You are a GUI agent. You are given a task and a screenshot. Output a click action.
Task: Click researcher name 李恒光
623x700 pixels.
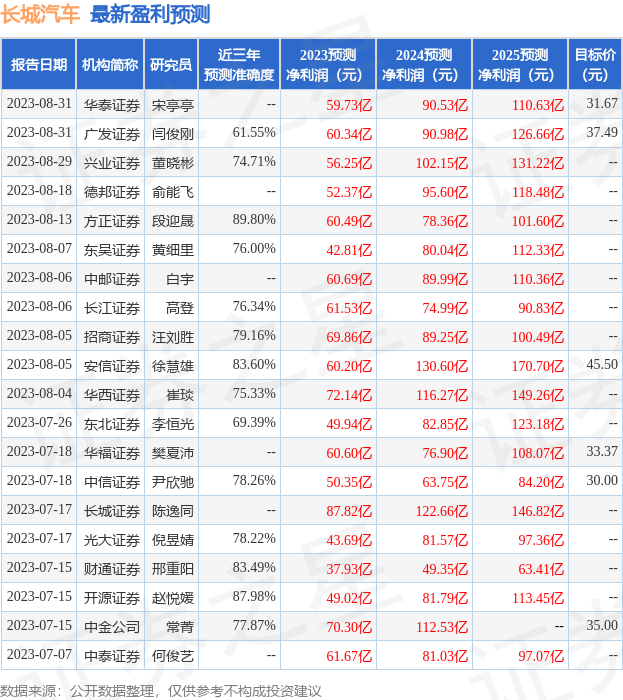point(173,424)
